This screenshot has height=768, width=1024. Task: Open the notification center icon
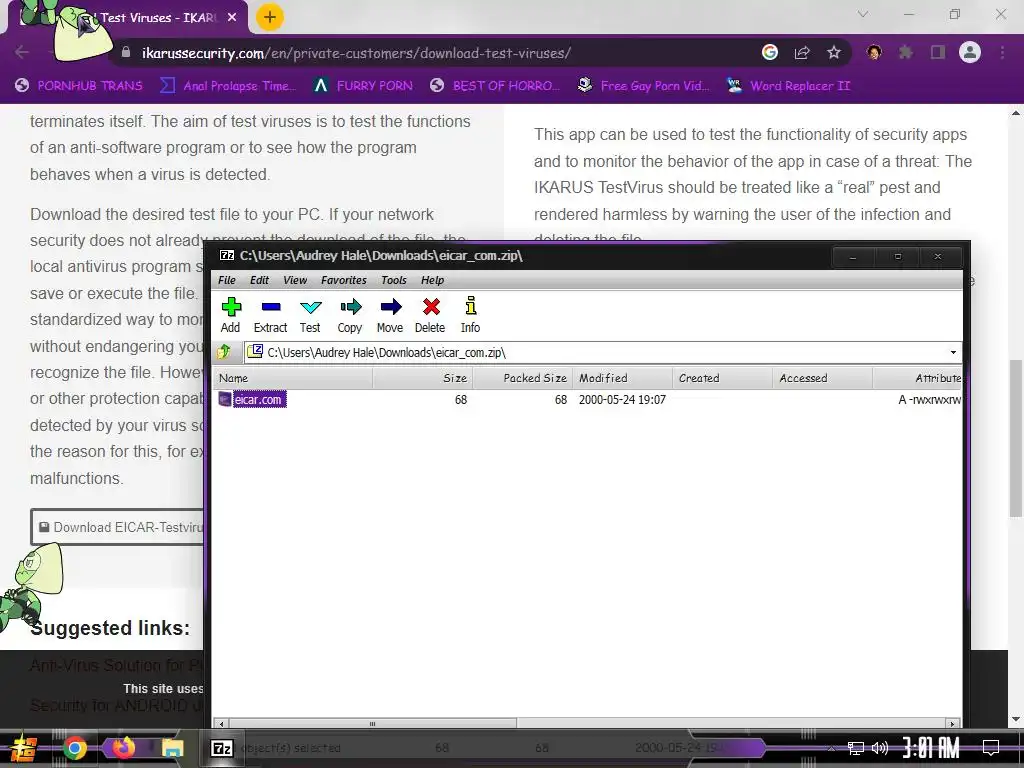click(x=991, y=748)
